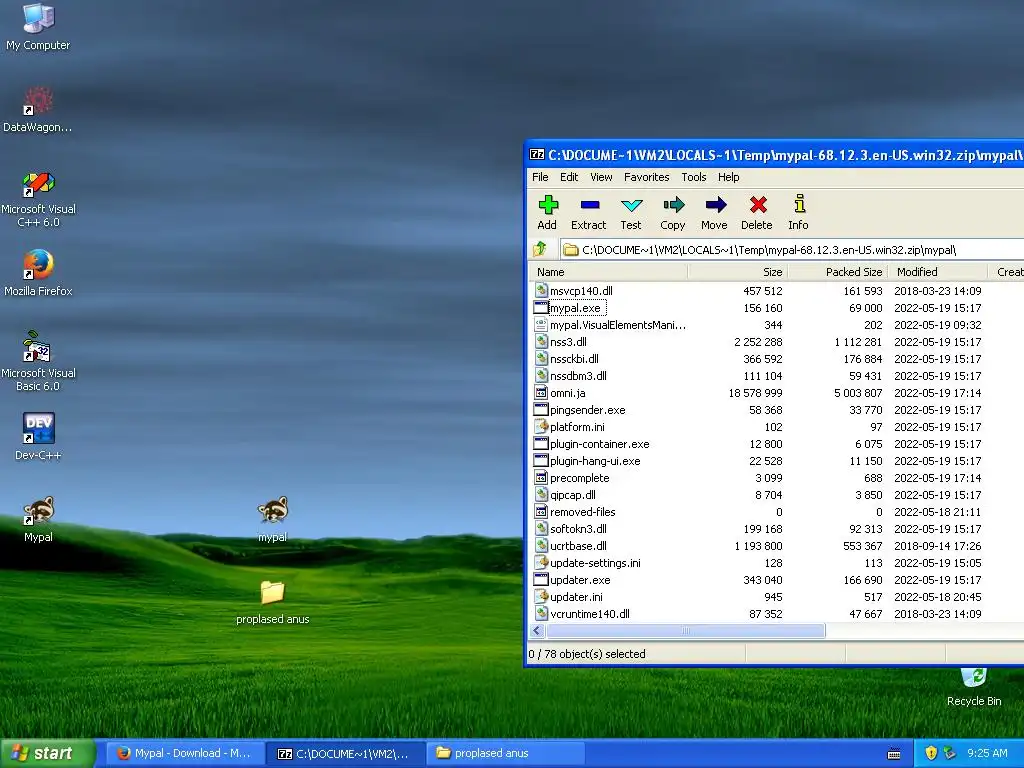Select the lowercase mypal raccoon desktop icon

(x=272, y=519)
